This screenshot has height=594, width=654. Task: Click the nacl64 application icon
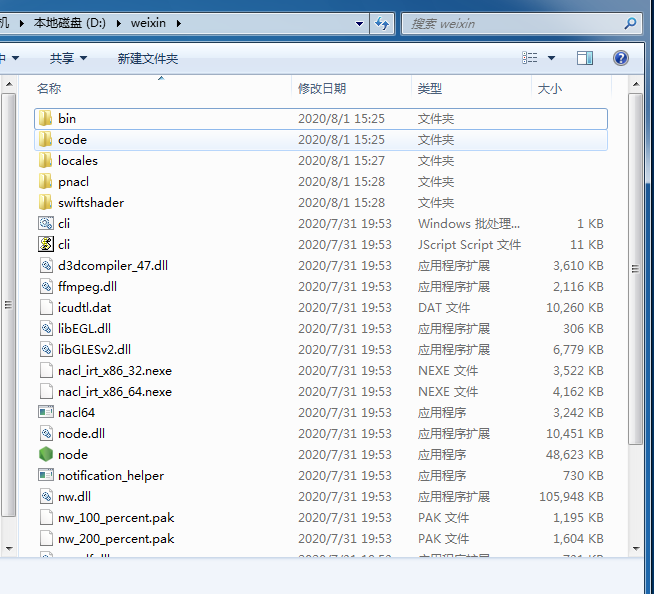[46, 413]
